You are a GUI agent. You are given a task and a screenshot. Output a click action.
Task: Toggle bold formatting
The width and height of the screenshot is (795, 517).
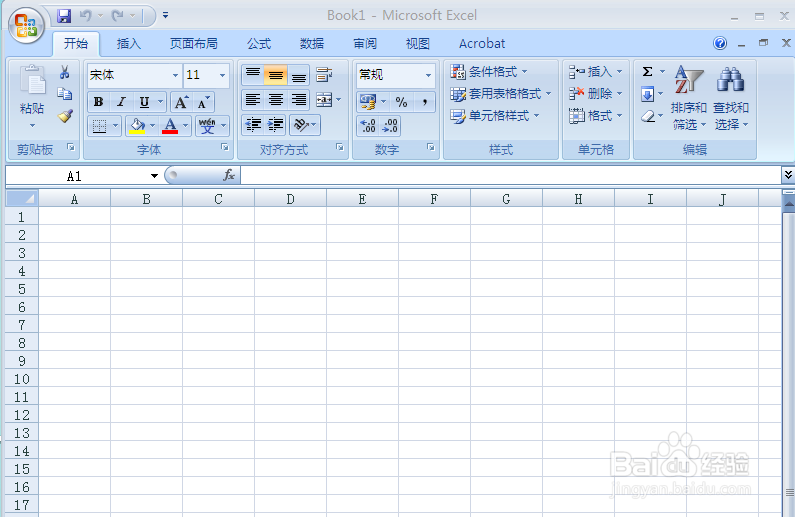(x=98, y=102)
